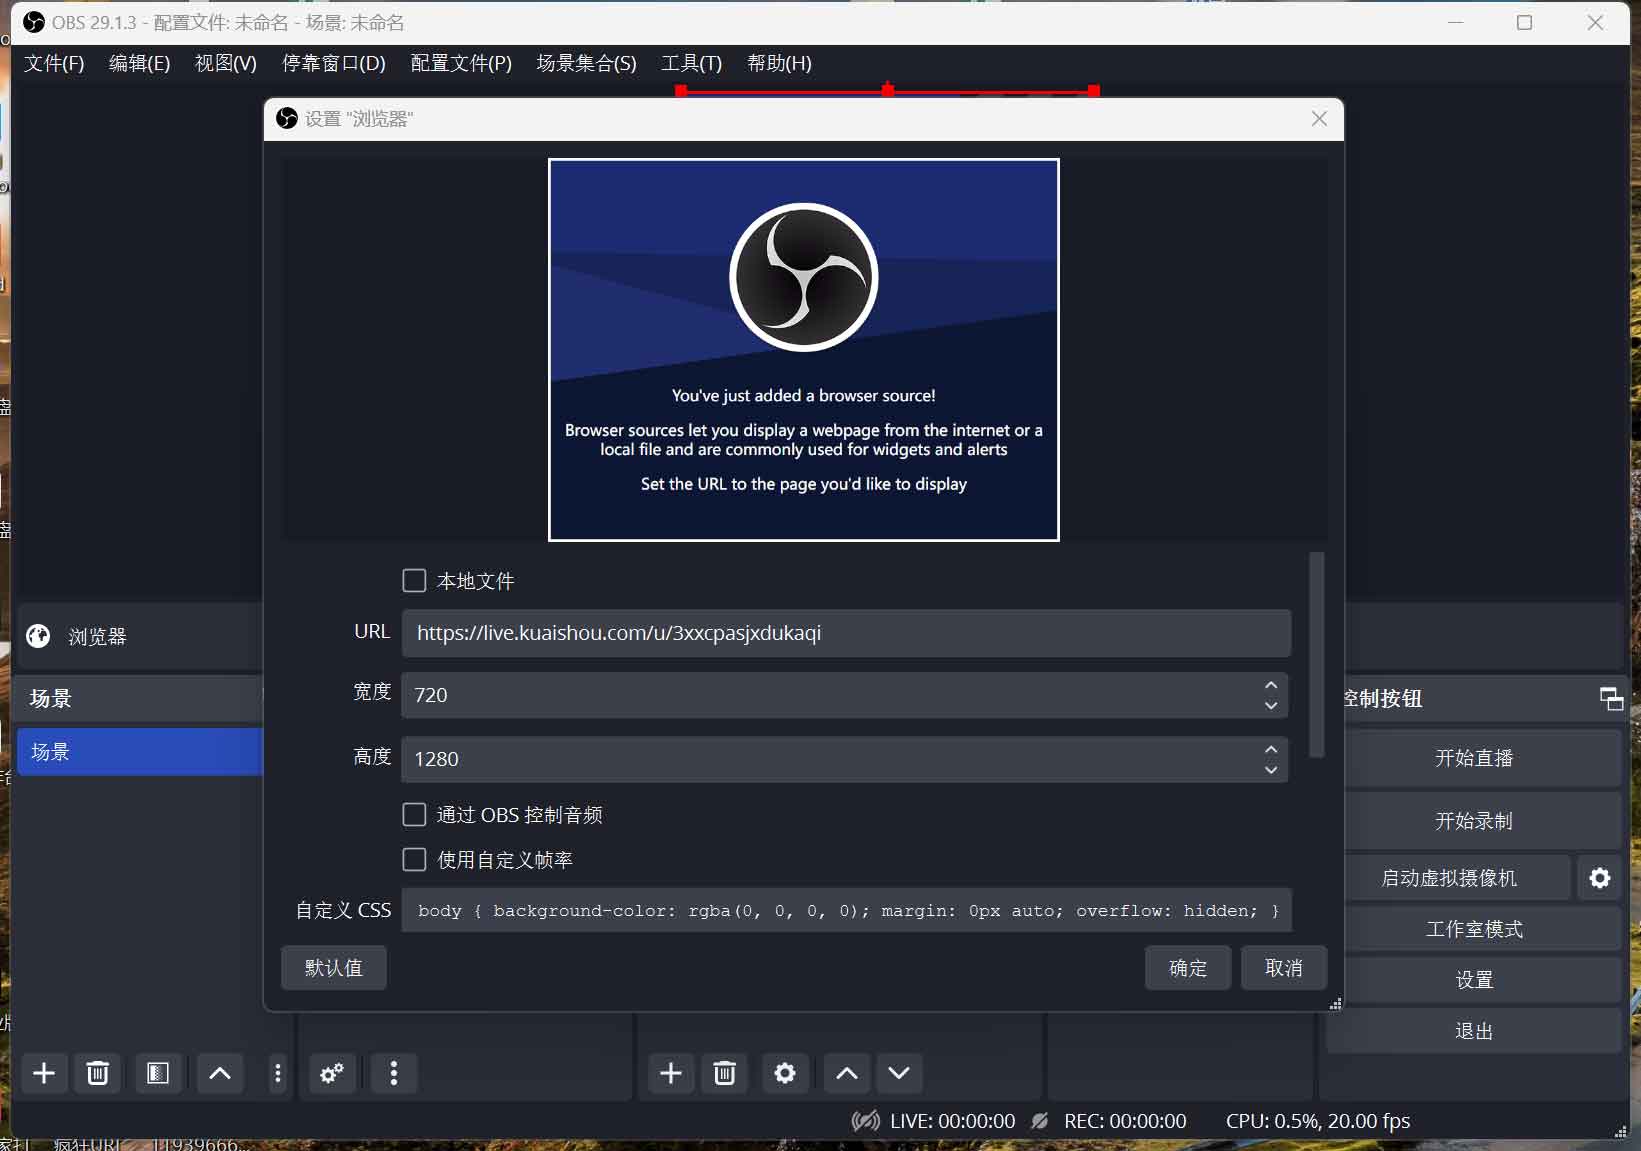This screenshot has height=1151, width=1641.
Task: Add a new scene with plus icon
Action: (x=44, y=1073)
